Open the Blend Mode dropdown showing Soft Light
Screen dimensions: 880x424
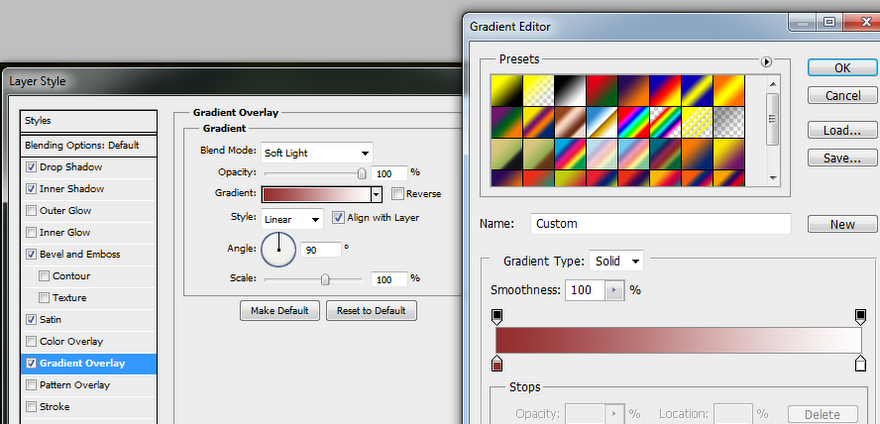(317, 153)
